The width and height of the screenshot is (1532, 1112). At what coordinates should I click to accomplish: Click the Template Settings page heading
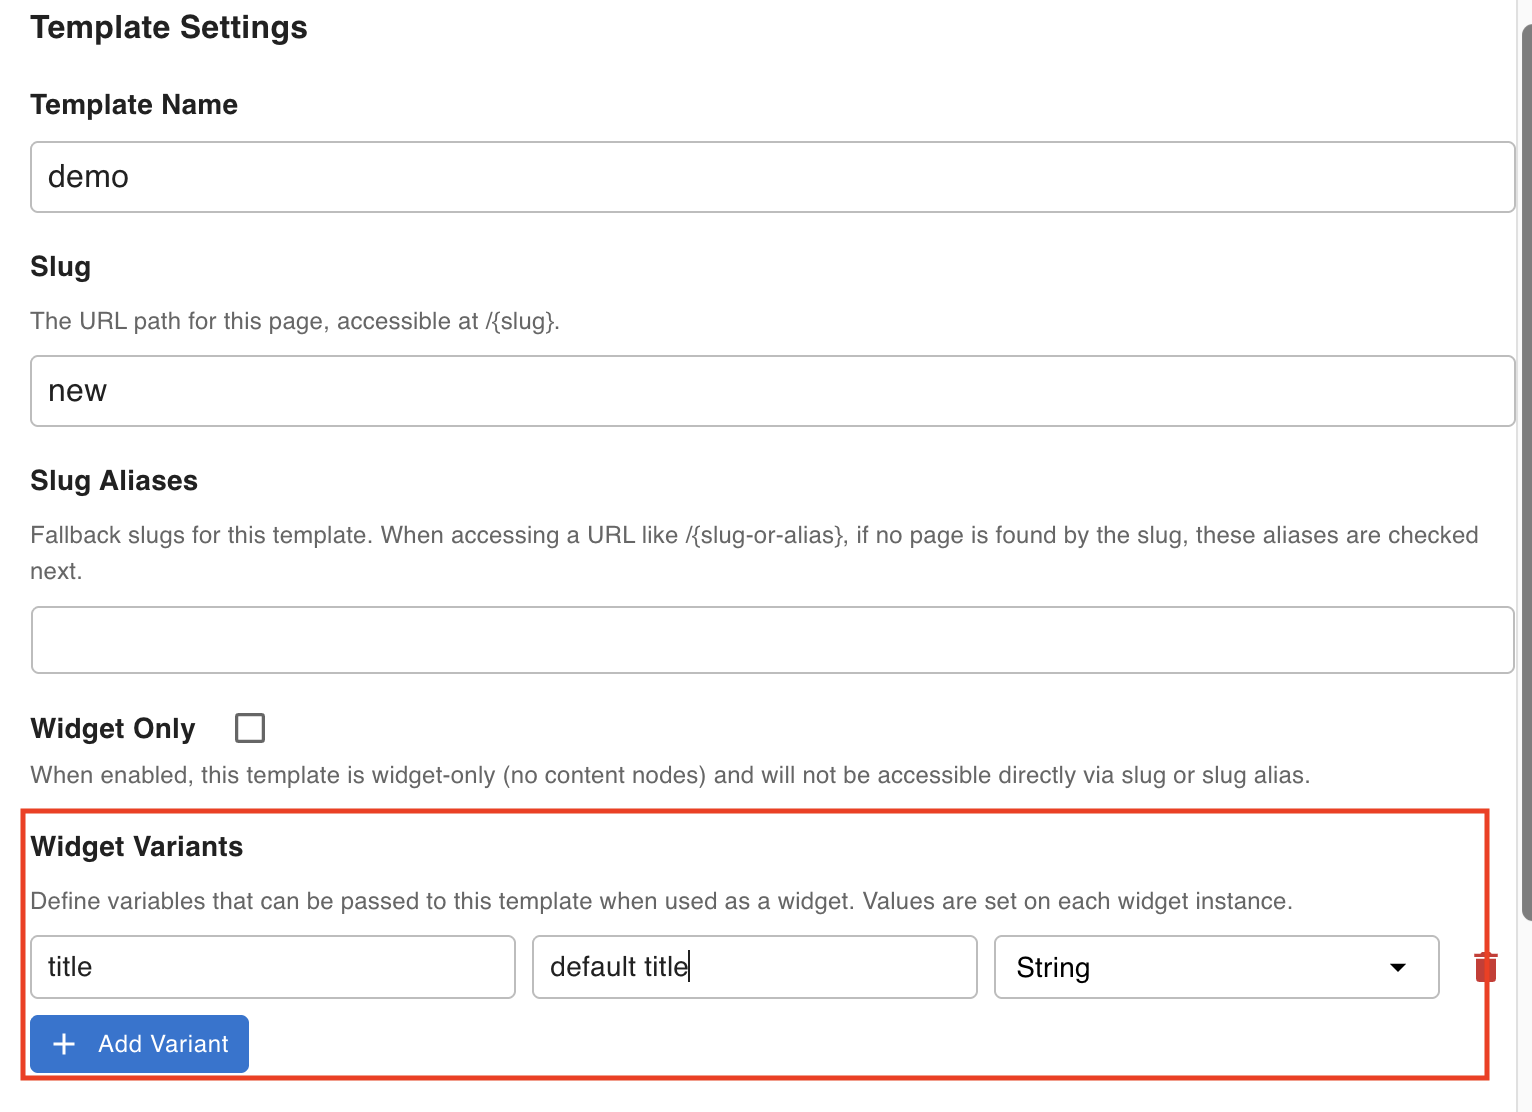pos(169,28)
